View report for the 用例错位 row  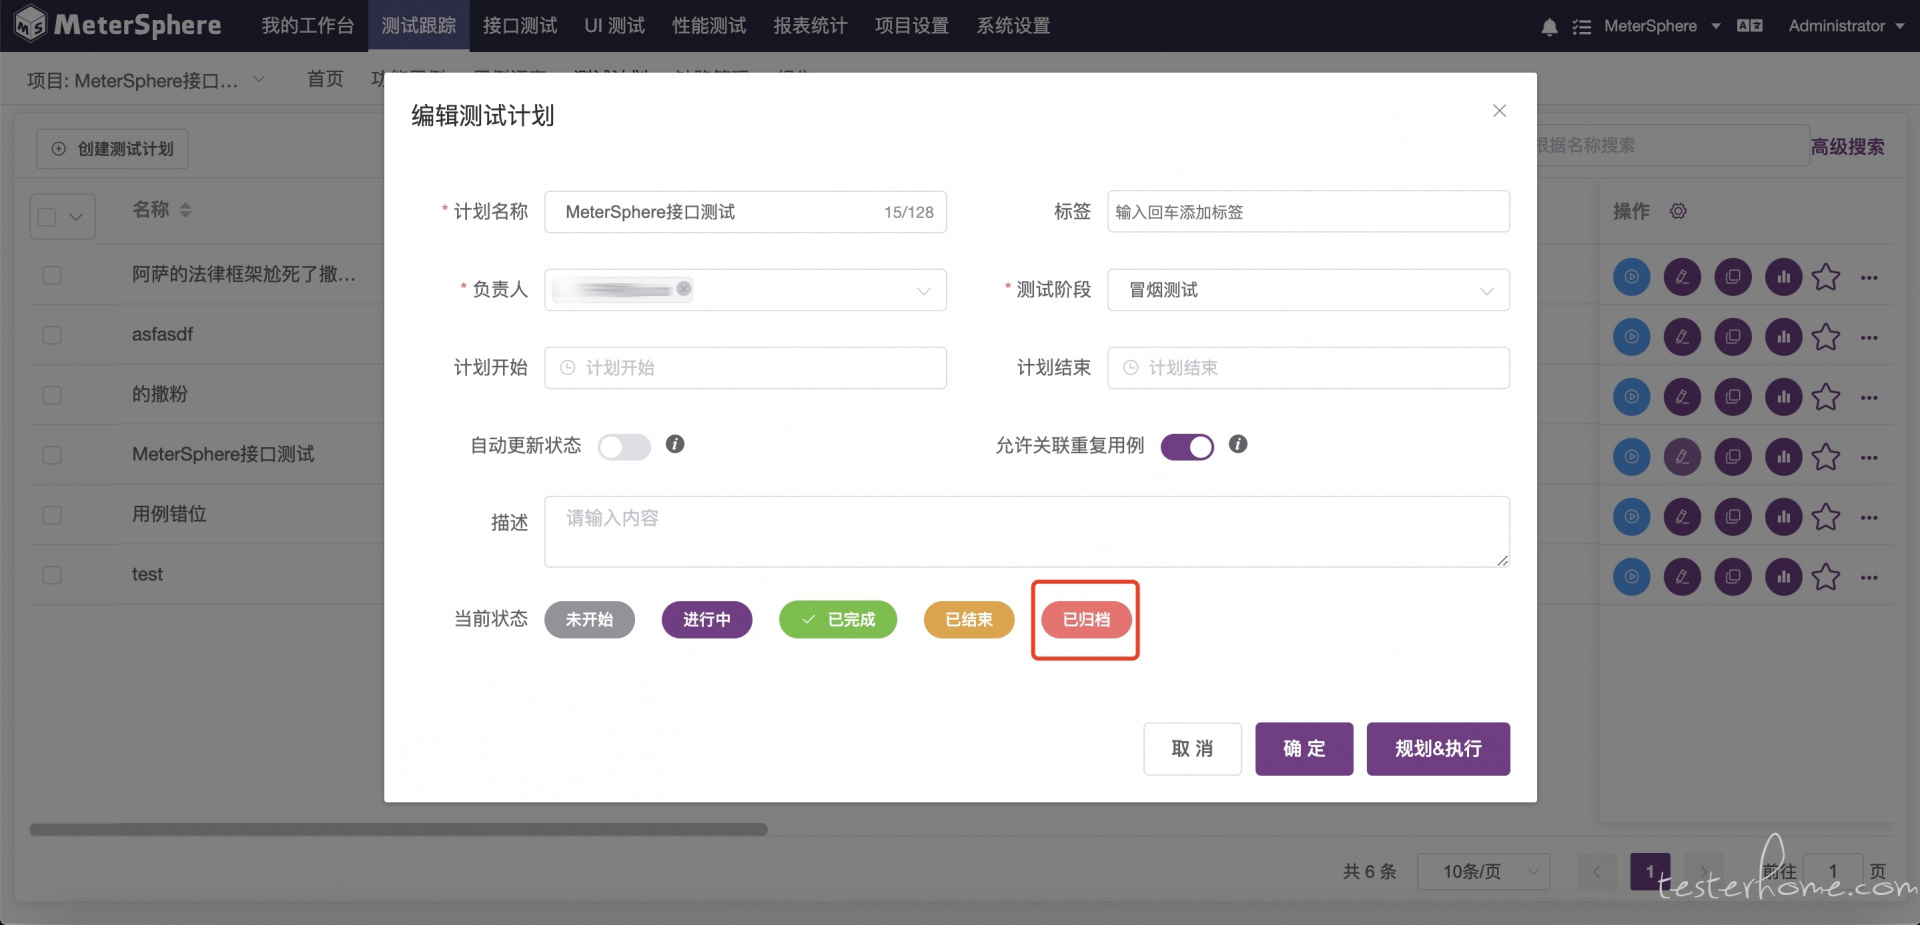1783,517
